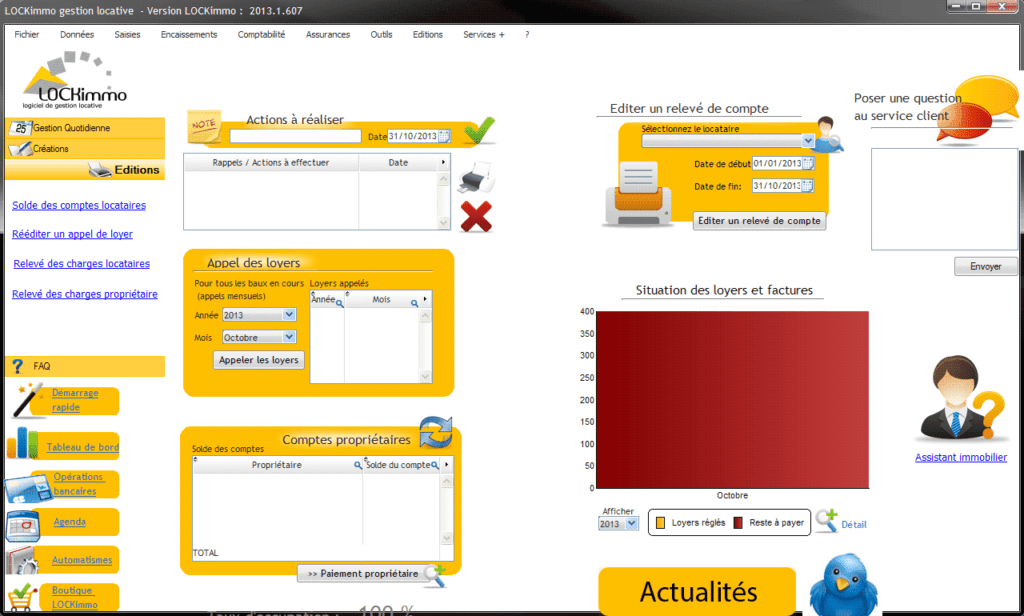Image resolution: width=1024 pixels, height=616 pixels.
Task: Click the Envoyer button
Action: (985, 267)
